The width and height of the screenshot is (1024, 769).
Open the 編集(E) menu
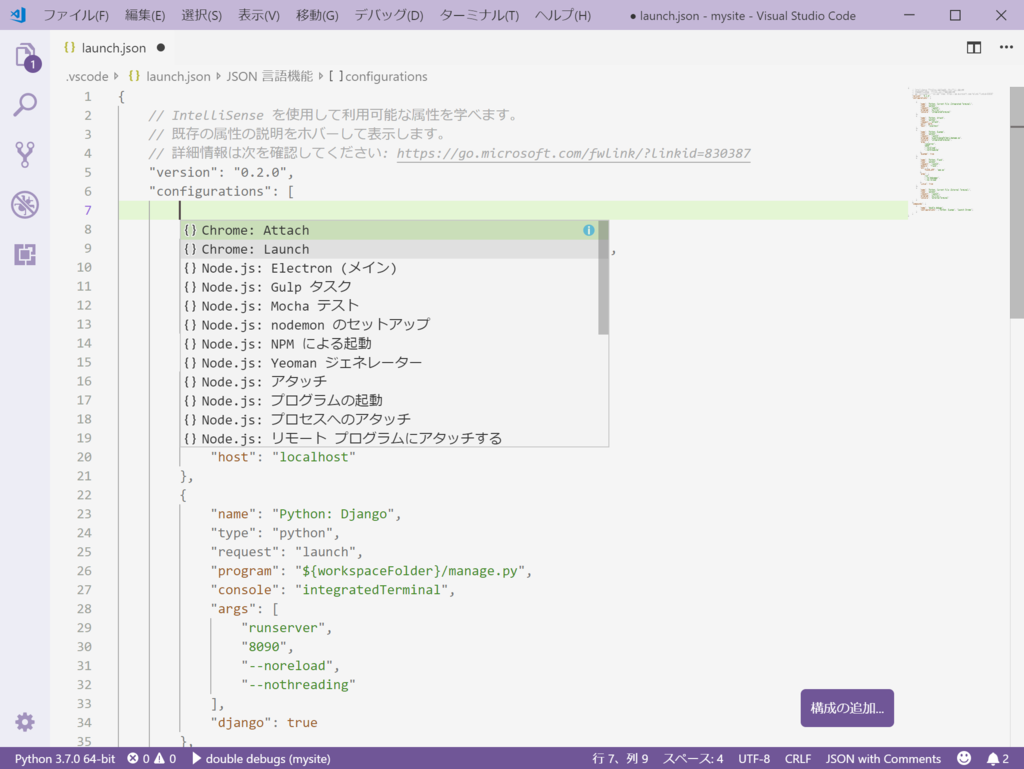pos(145,15)
